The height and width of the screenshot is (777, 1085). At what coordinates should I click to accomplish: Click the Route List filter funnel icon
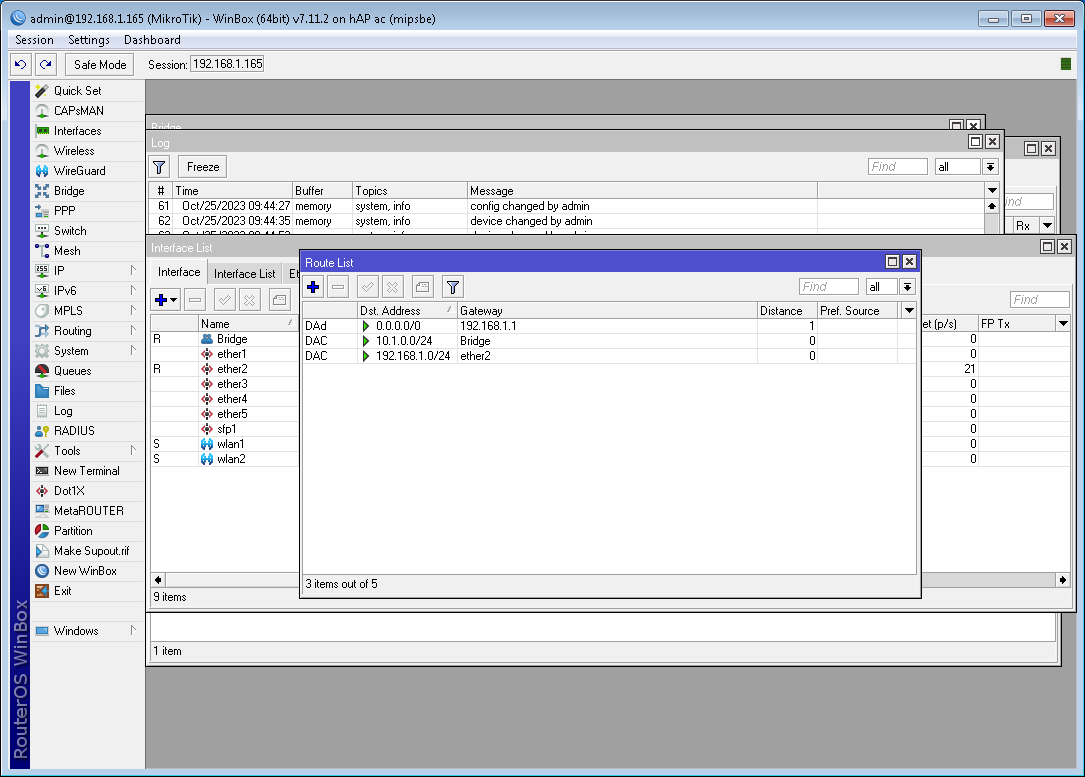coord(453,287)
